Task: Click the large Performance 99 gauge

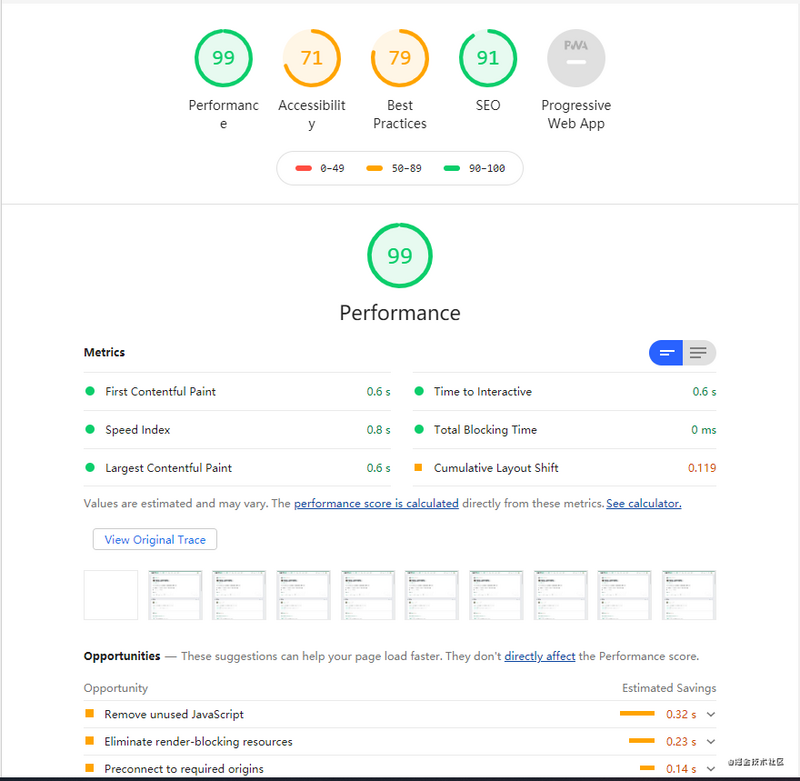Action: [399, 255]
